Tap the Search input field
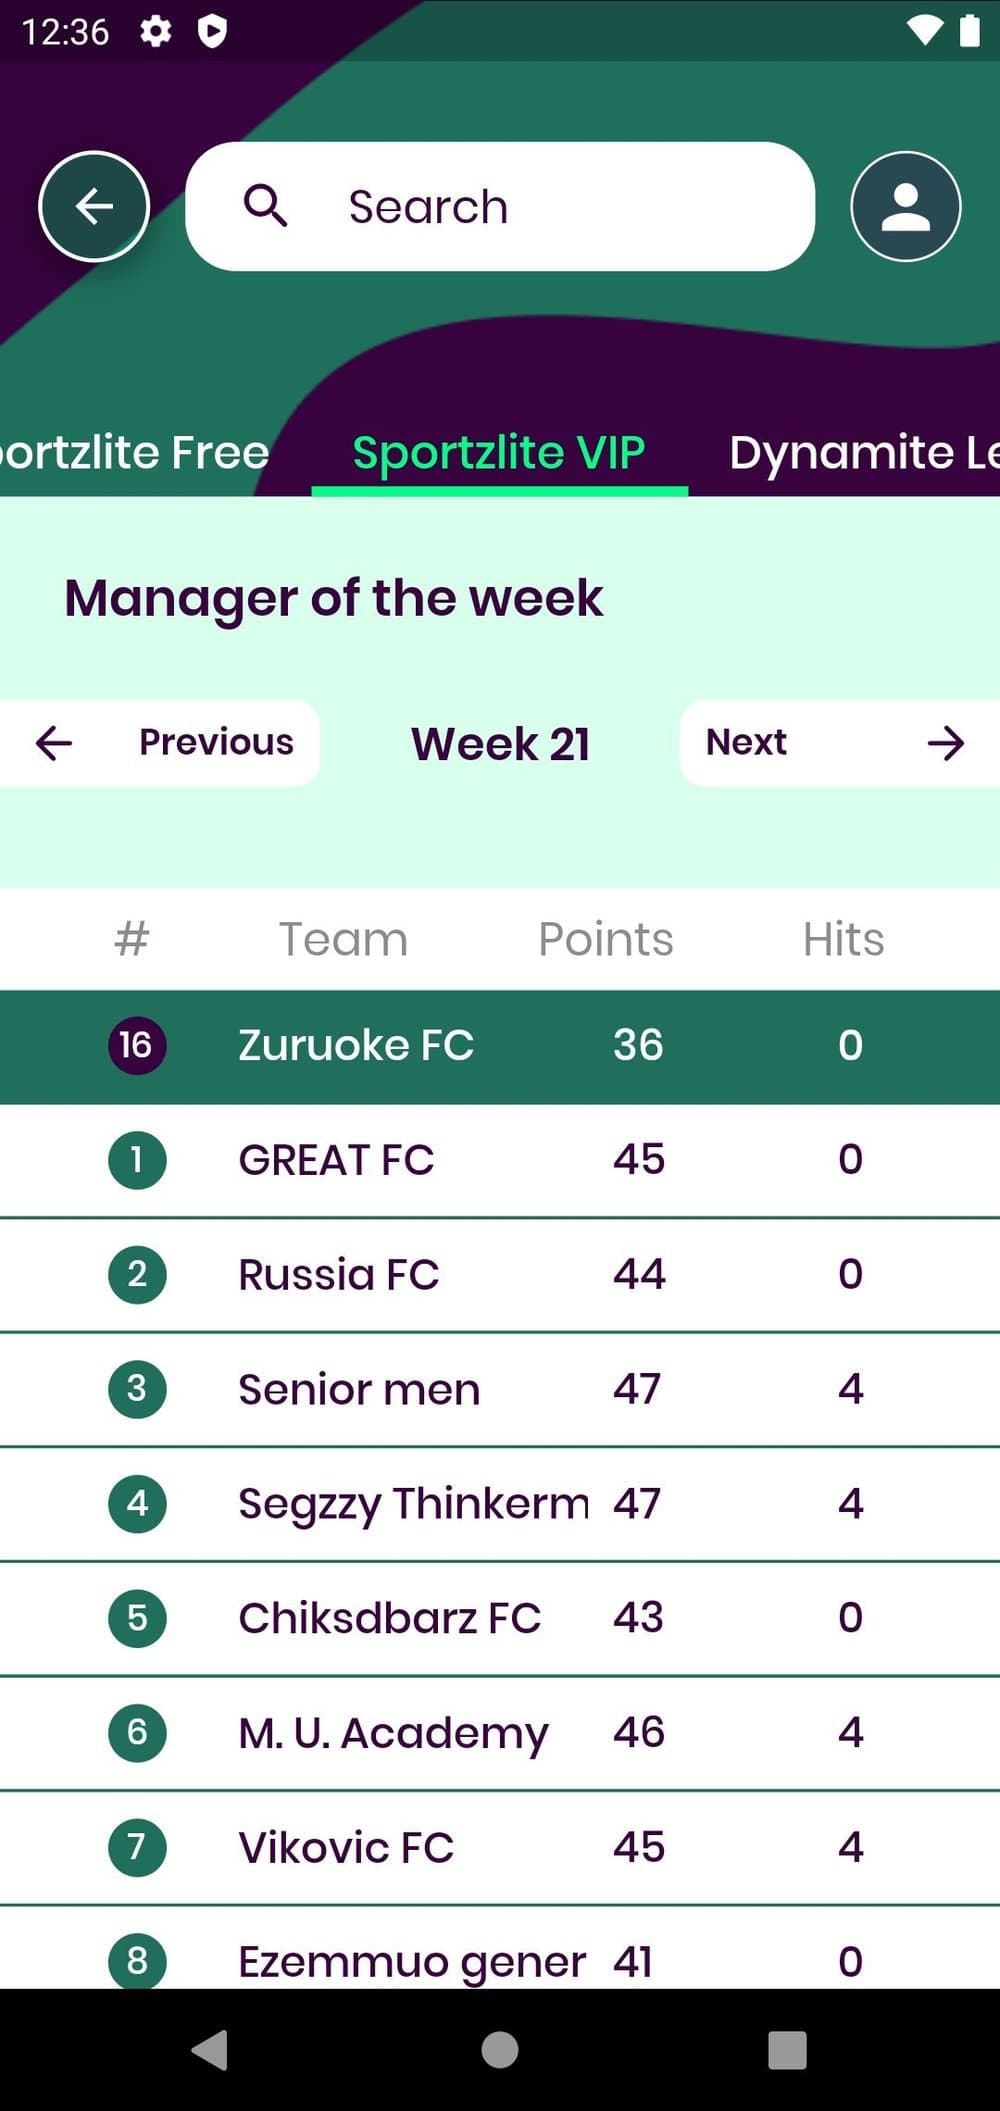1000x2111 pixels. click(500, 206)
